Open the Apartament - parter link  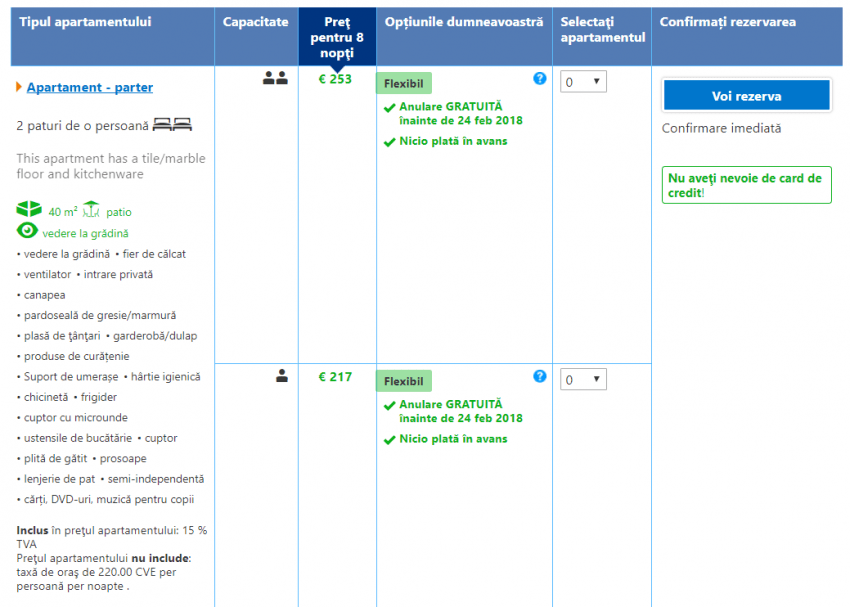tap(90, 88)
